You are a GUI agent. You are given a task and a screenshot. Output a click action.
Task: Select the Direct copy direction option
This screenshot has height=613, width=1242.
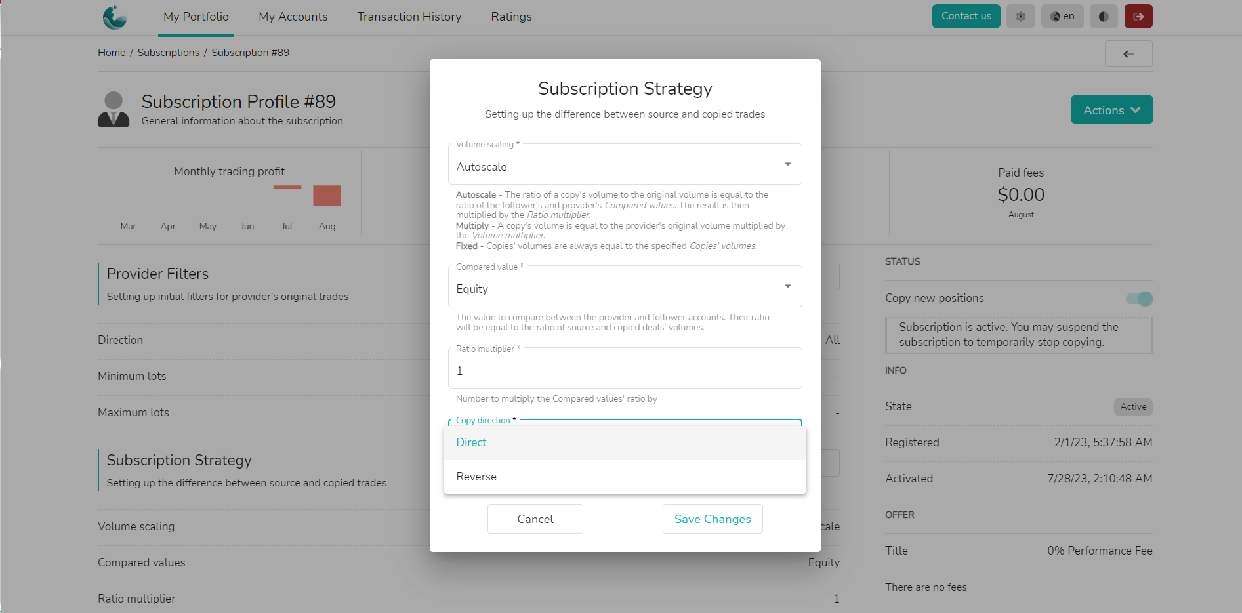625,442
